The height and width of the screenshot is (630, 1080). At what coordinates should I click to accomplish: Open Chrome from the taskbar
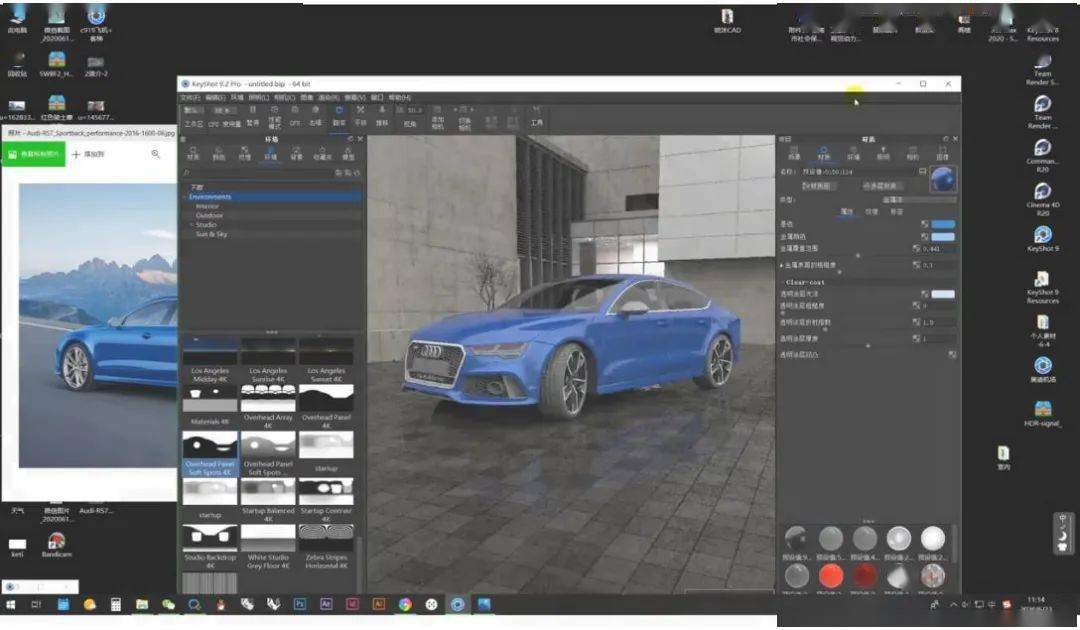click(405, 604)
